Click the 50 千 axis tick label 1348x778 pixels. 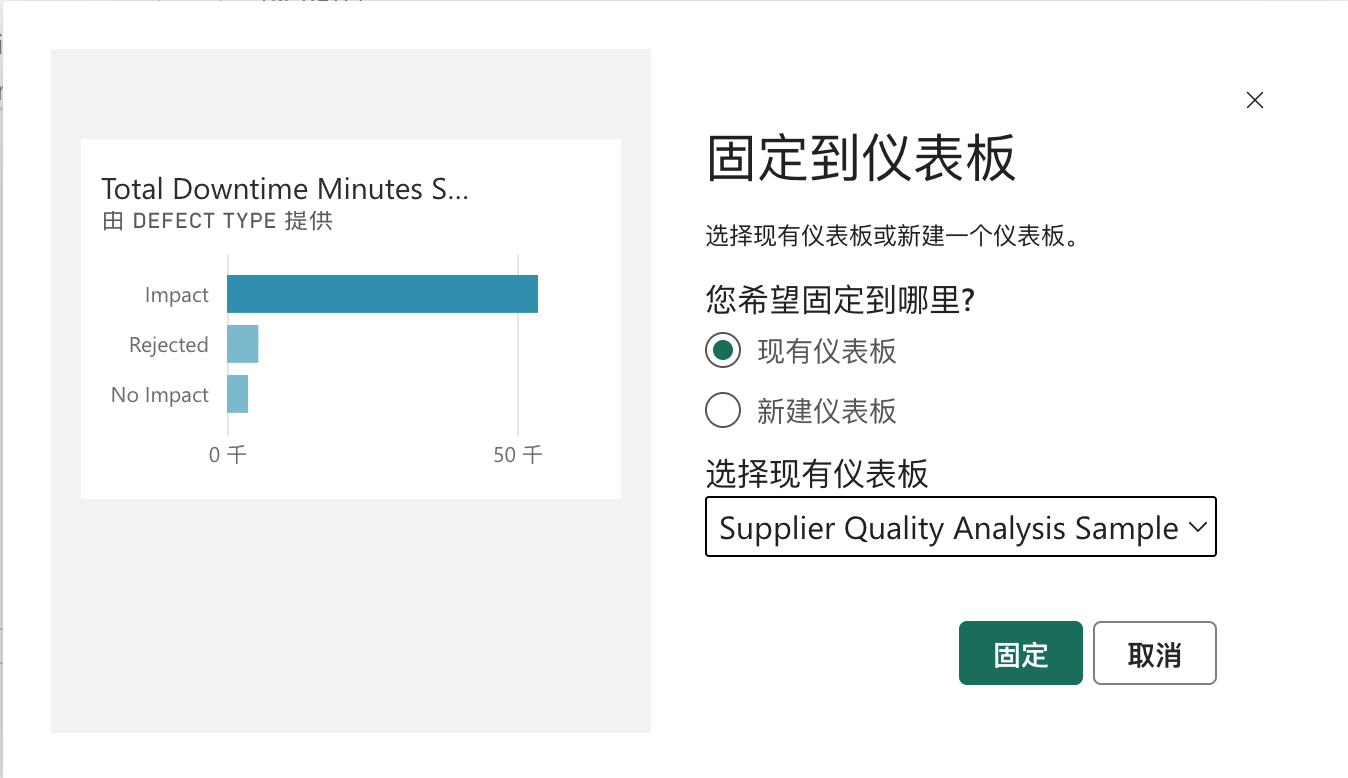pos(518,455)
